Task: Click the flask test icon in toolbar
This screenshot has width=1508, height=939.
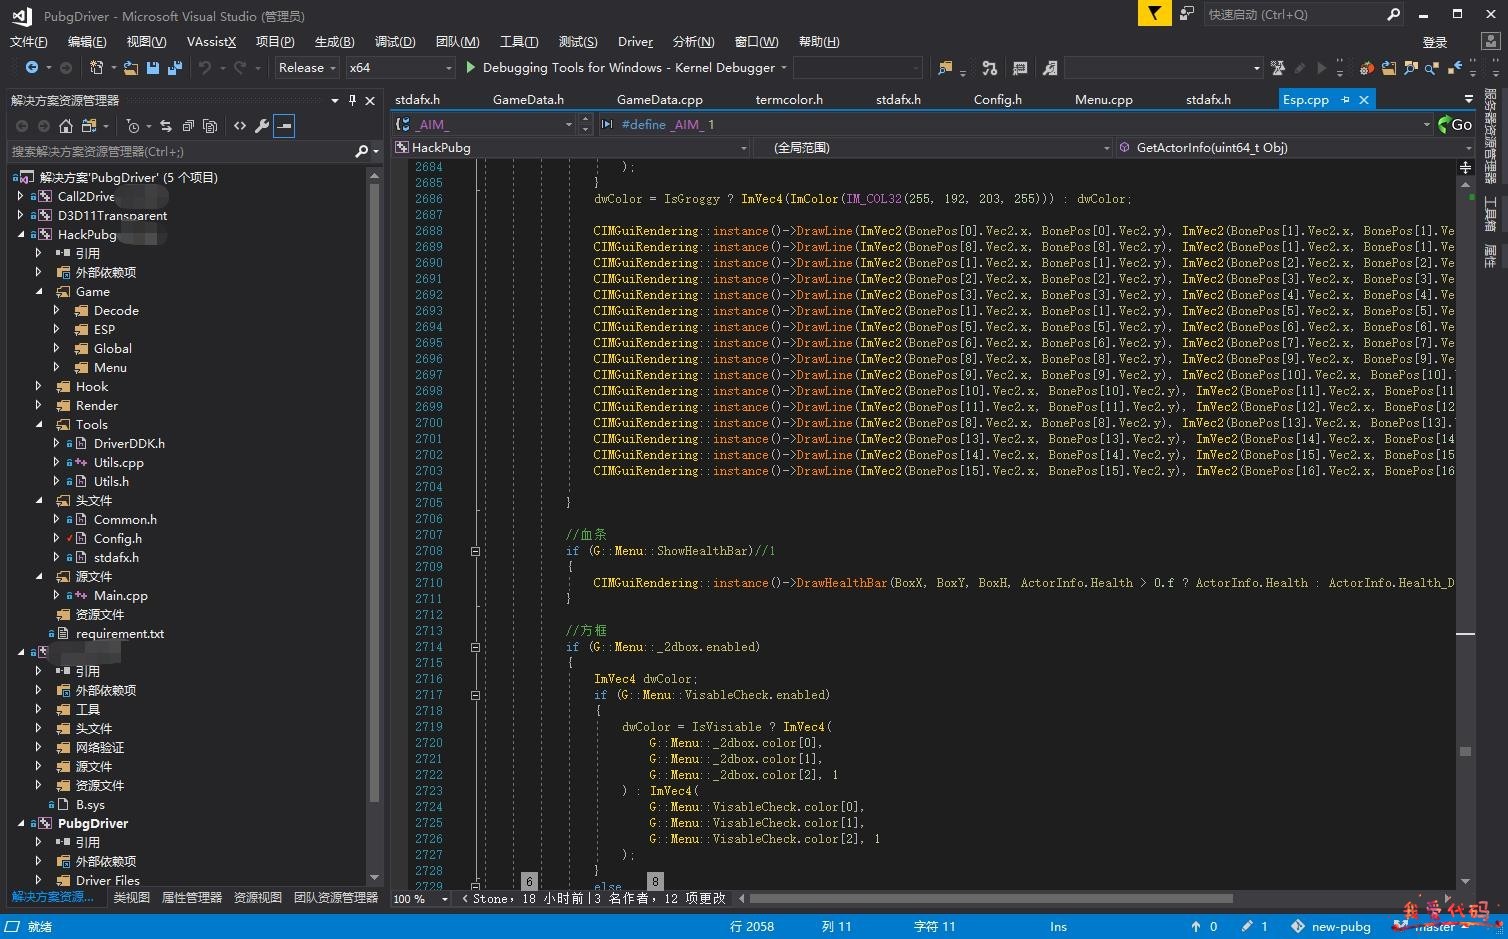Action: [x=1278, y=68]
